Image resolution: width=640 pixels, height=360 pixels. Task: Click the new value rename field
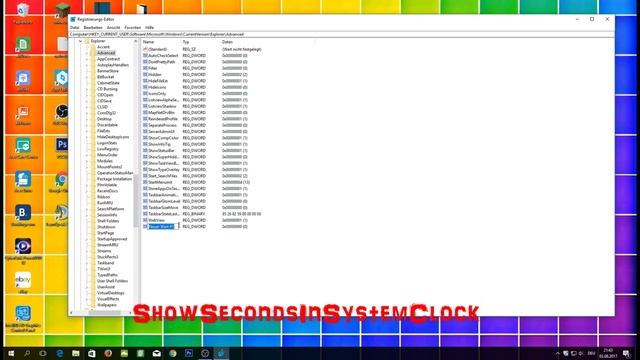click(163, 227)
